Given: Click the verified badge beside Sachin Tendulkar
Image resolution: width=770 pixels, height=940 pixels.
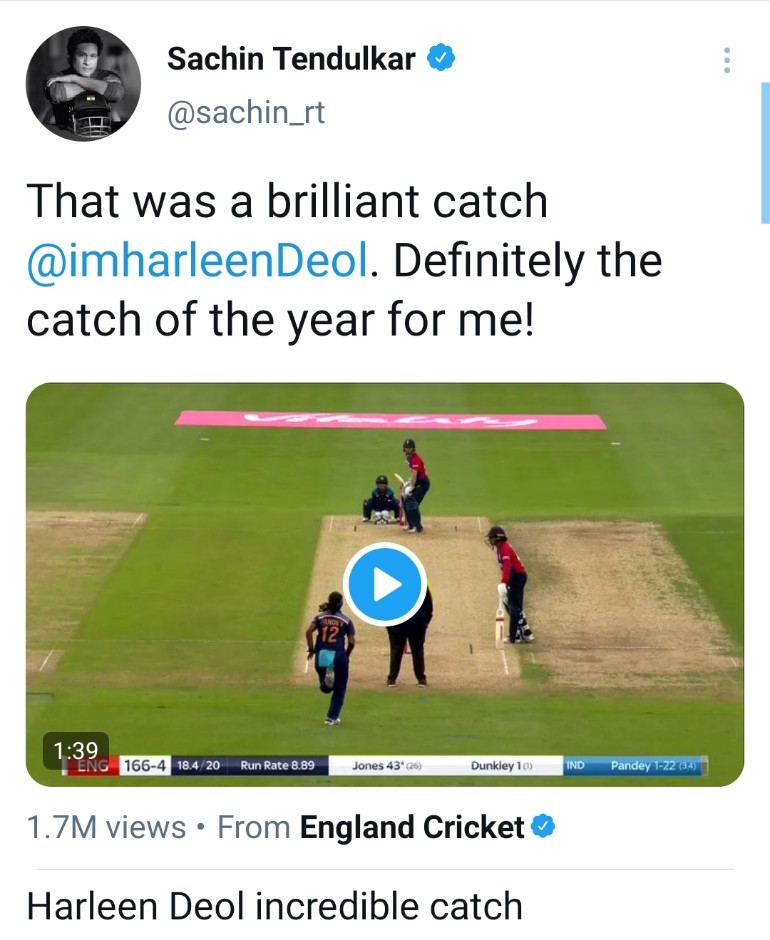Looking at the screenshot, I should pos(441,59).
